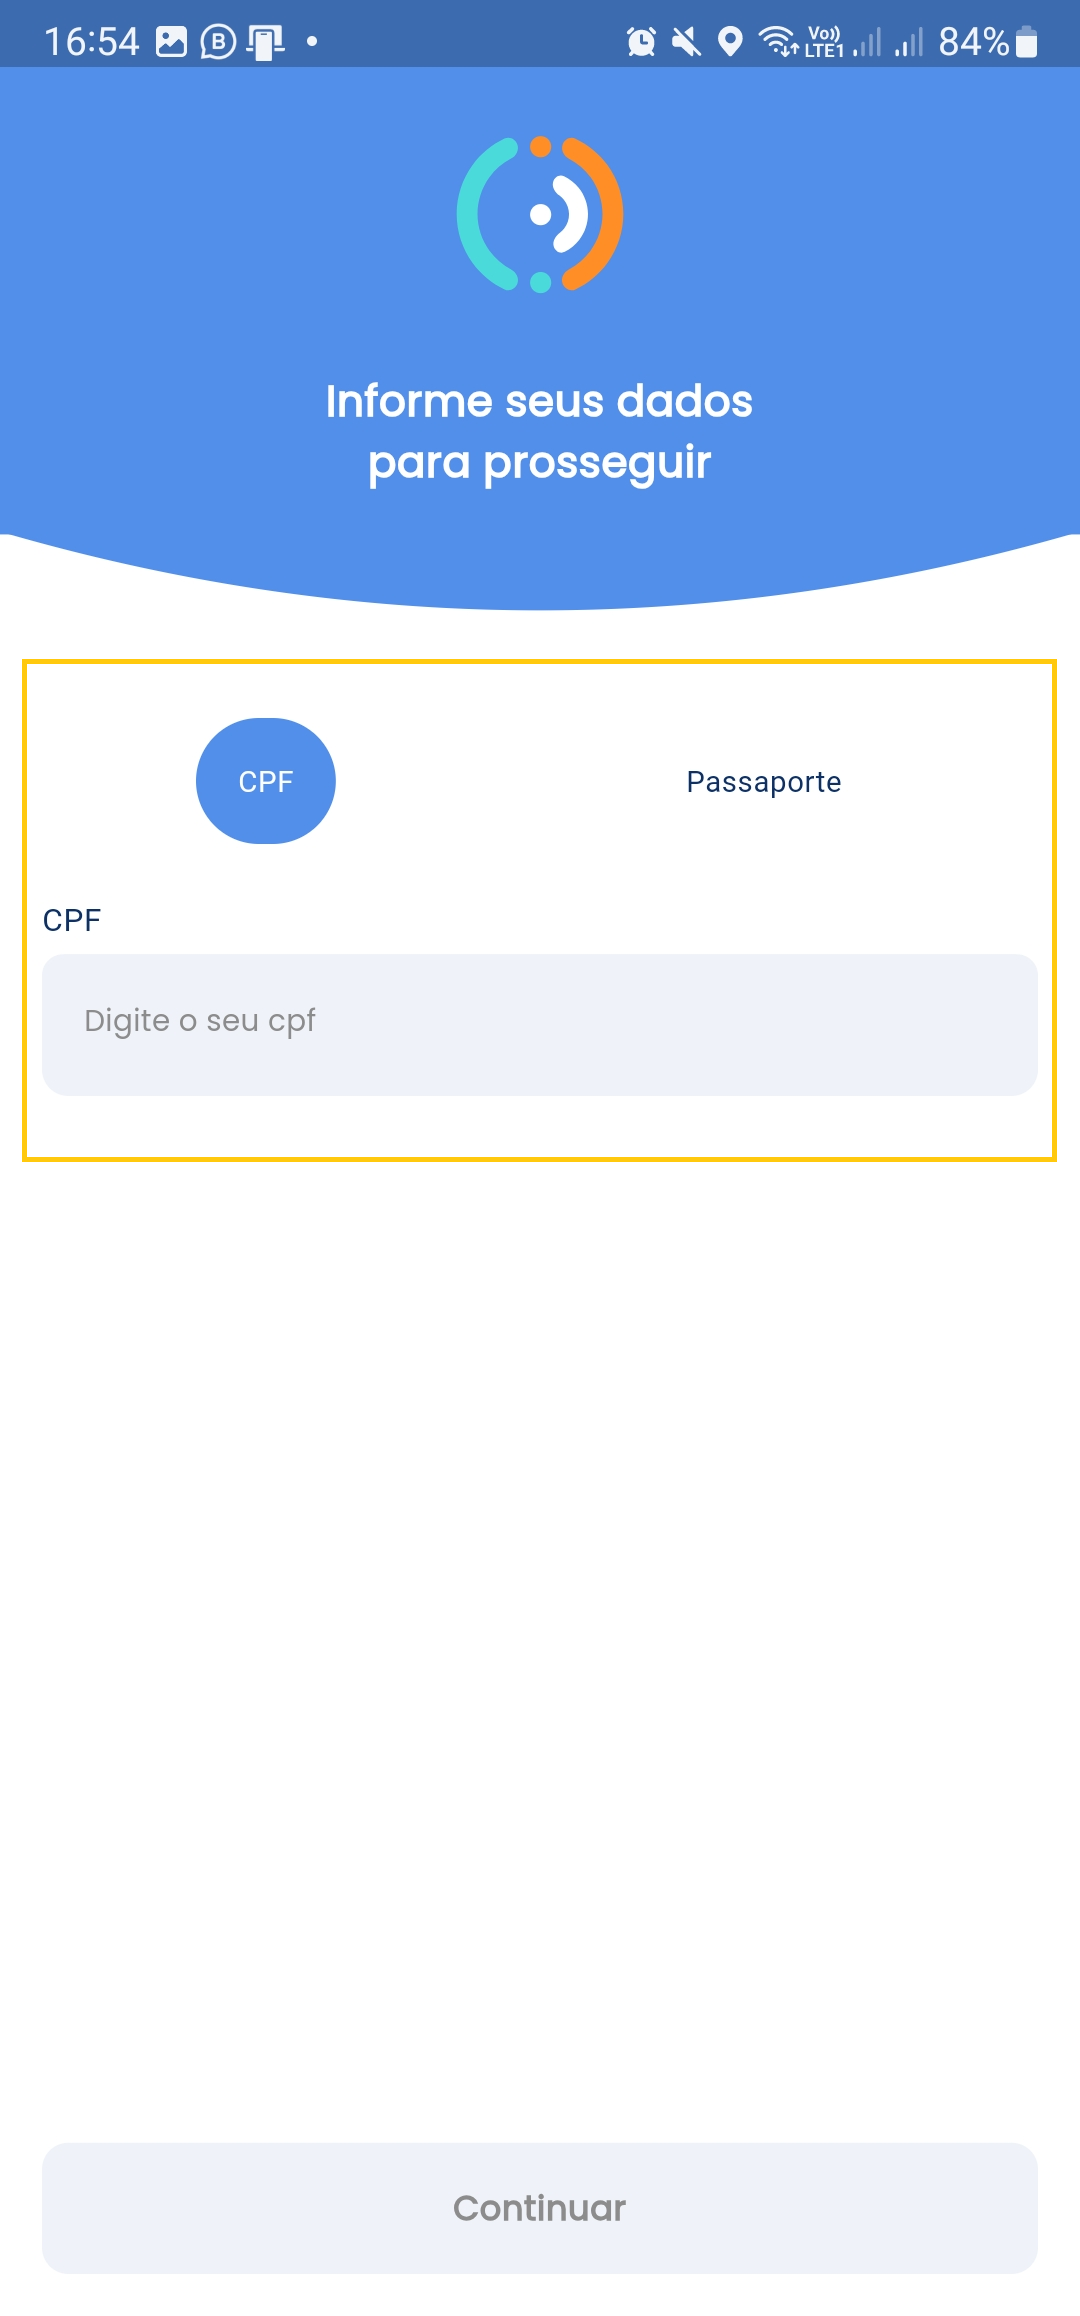The width and height of the screenshot is (1080, 2316).
Task: Tap the location pin status icon
Action: (731, 42)
